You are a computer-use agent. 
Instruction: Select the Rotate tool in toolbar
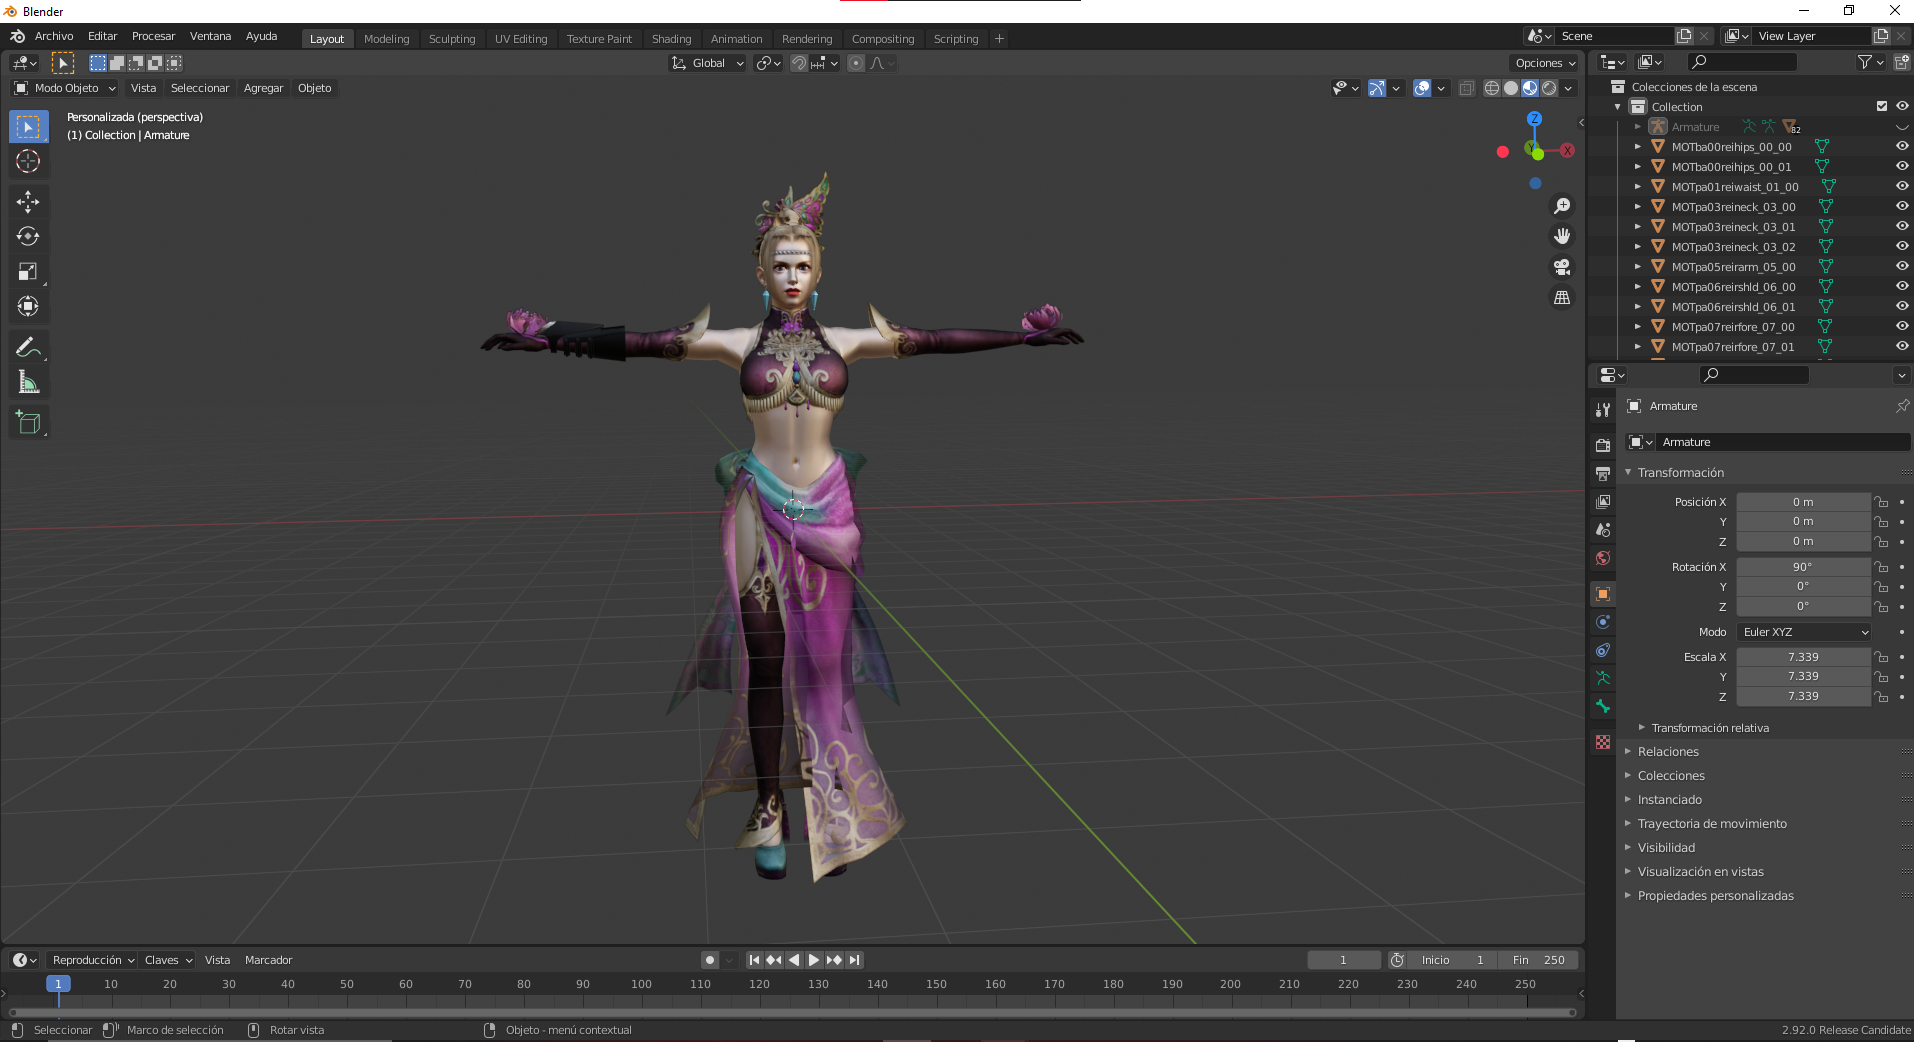point(28,237)
